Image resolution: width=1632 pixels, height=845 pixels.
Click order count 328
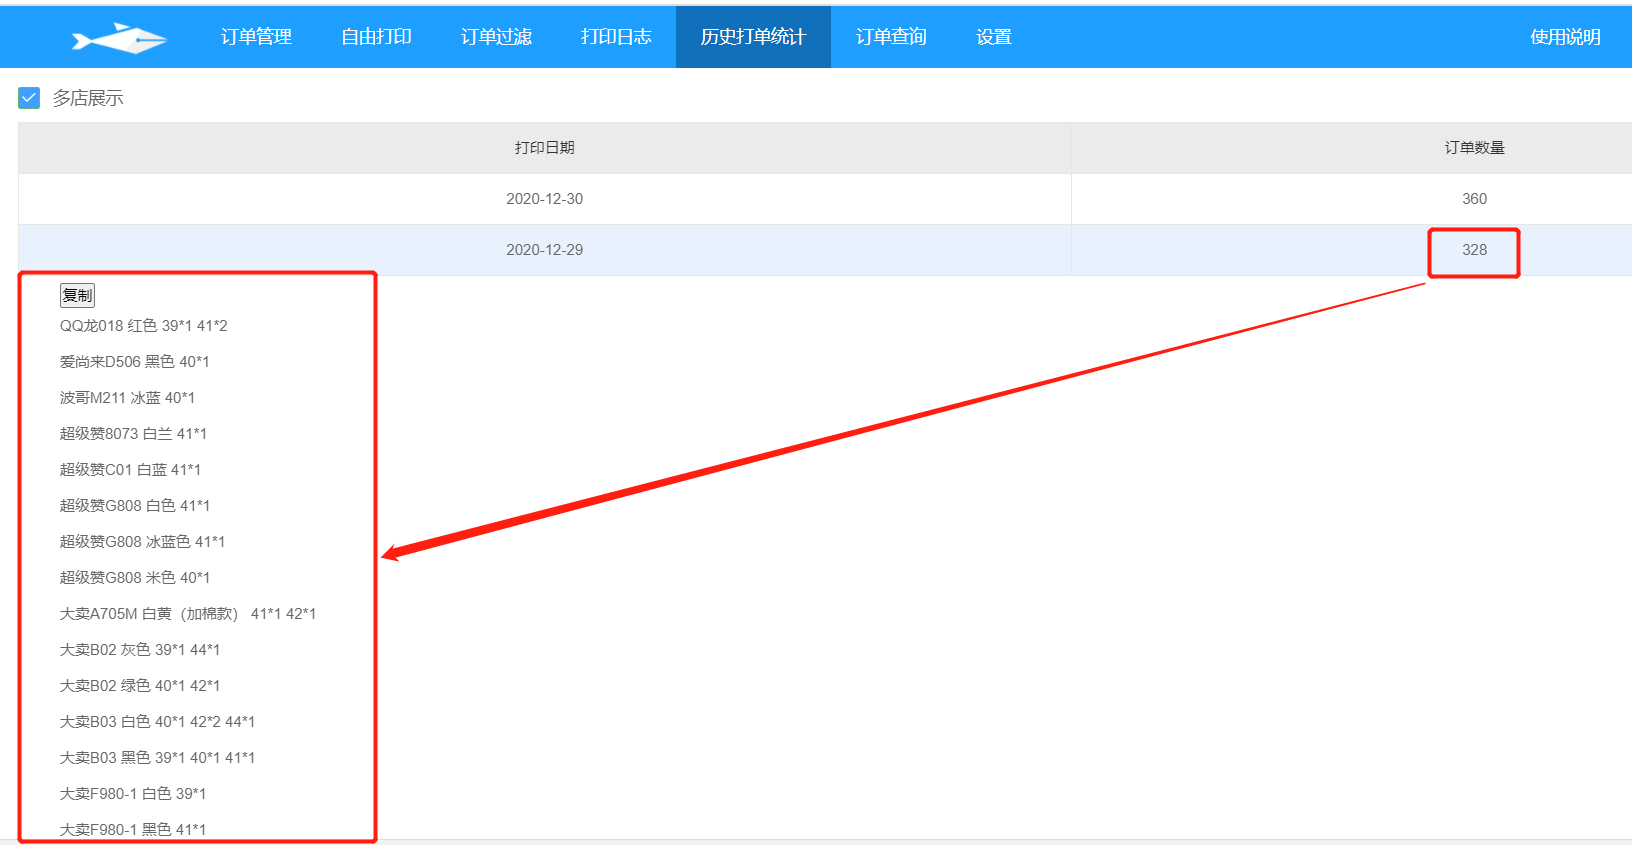coord(1474,250)
